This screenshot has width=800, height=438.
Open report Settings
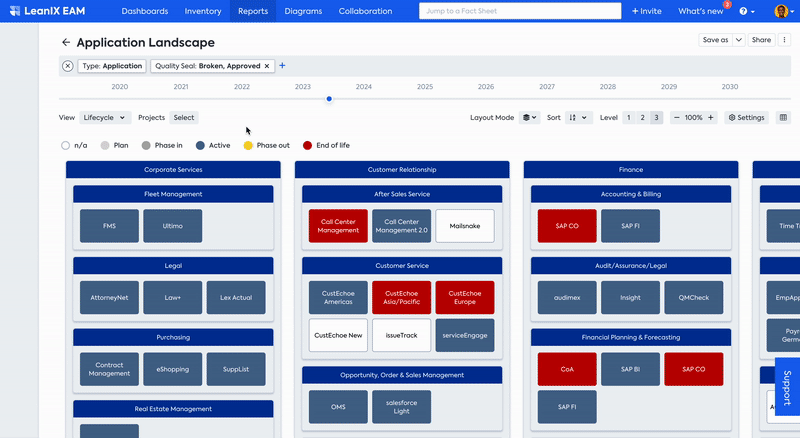746,117
